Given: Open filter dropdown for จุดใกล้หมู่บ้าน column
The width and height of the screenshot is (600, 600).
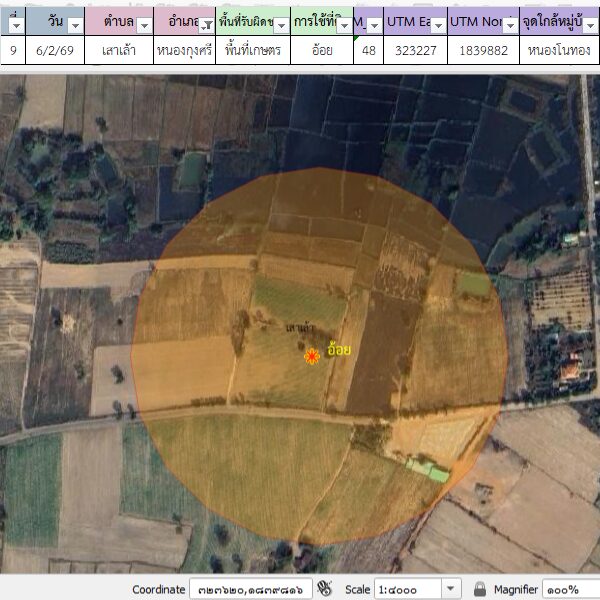Looking at the screenshot, I should point(589,23).
